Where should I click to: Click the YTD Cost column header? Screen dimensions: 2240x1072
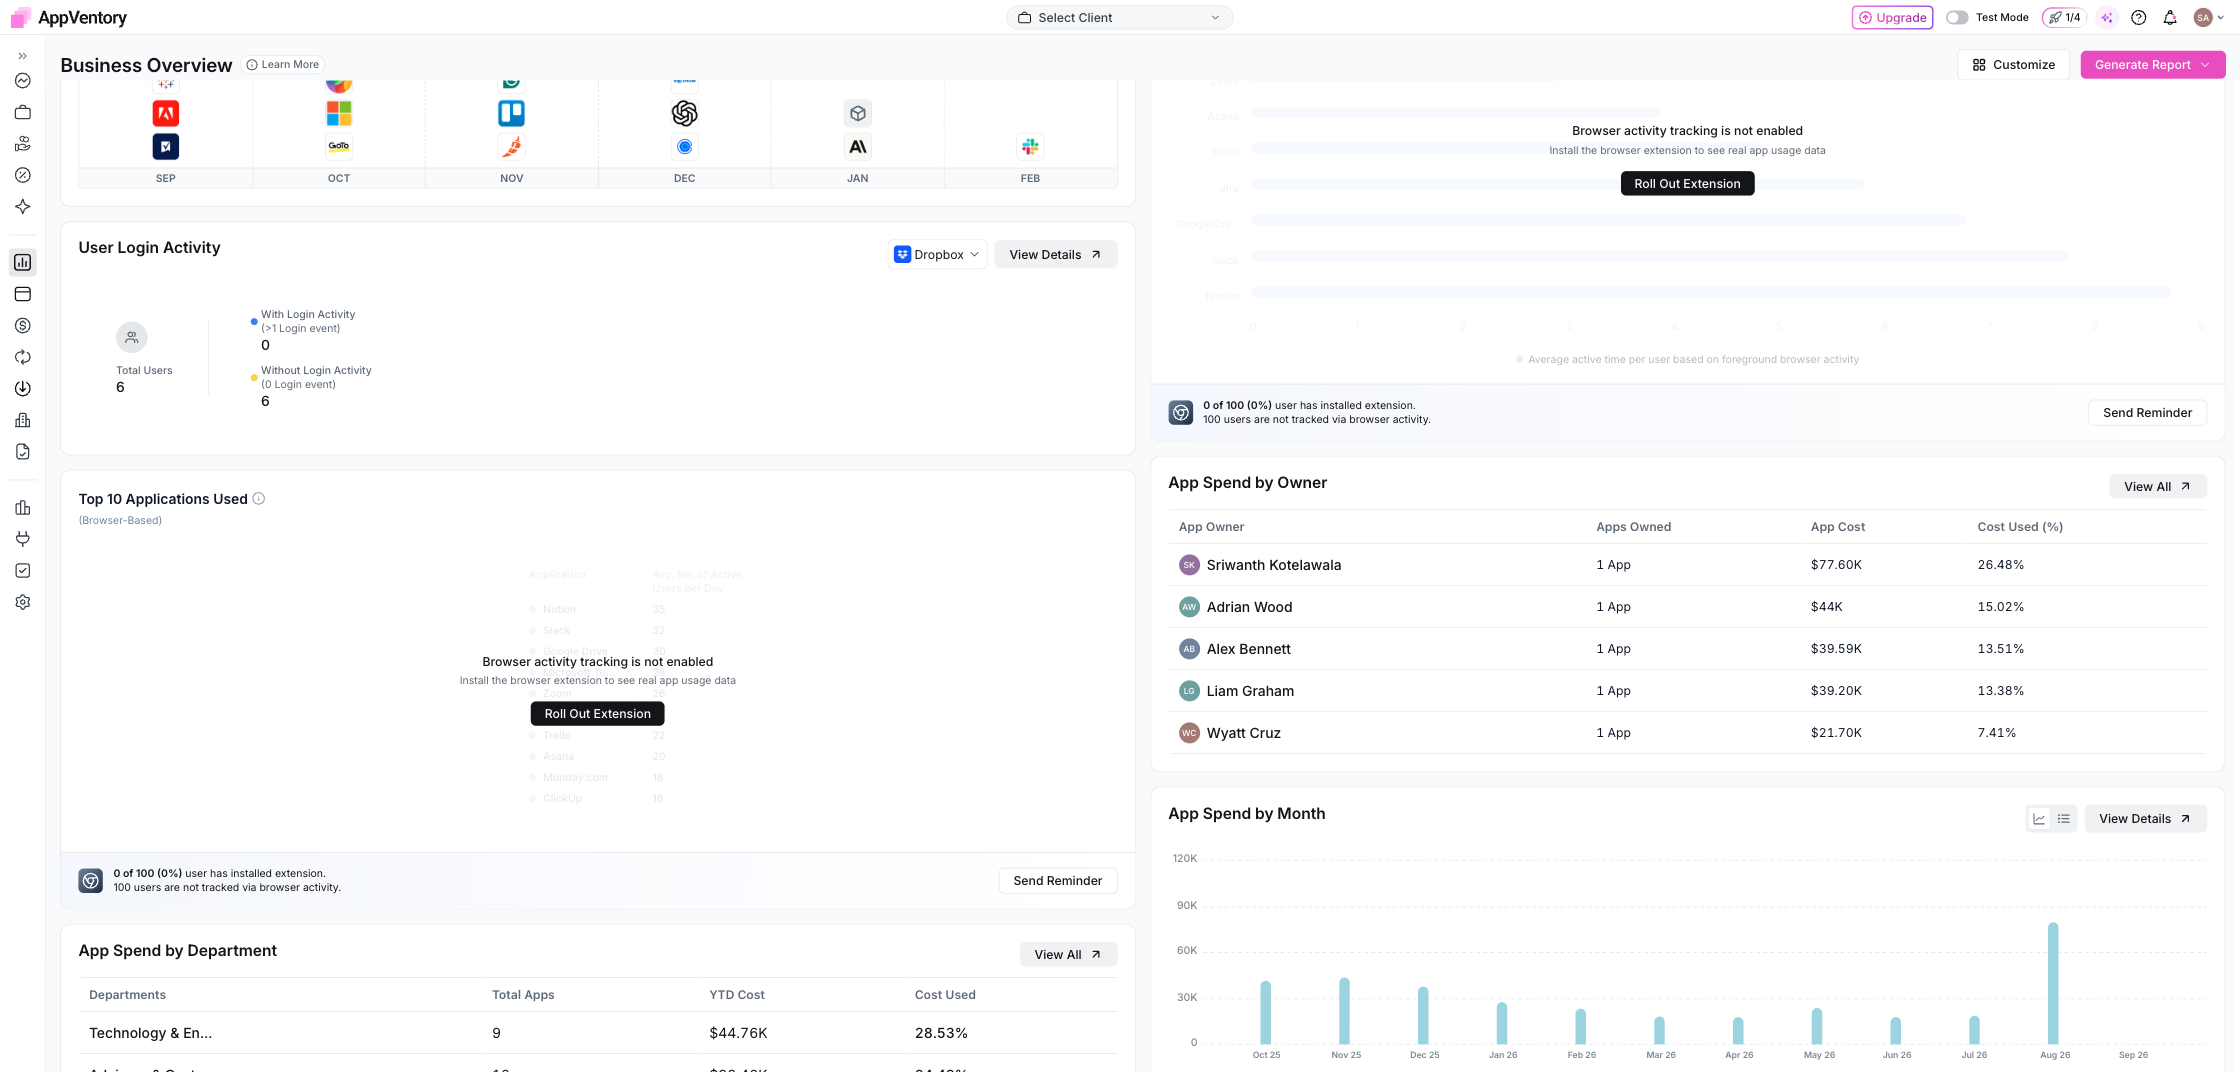coord(737,995)
